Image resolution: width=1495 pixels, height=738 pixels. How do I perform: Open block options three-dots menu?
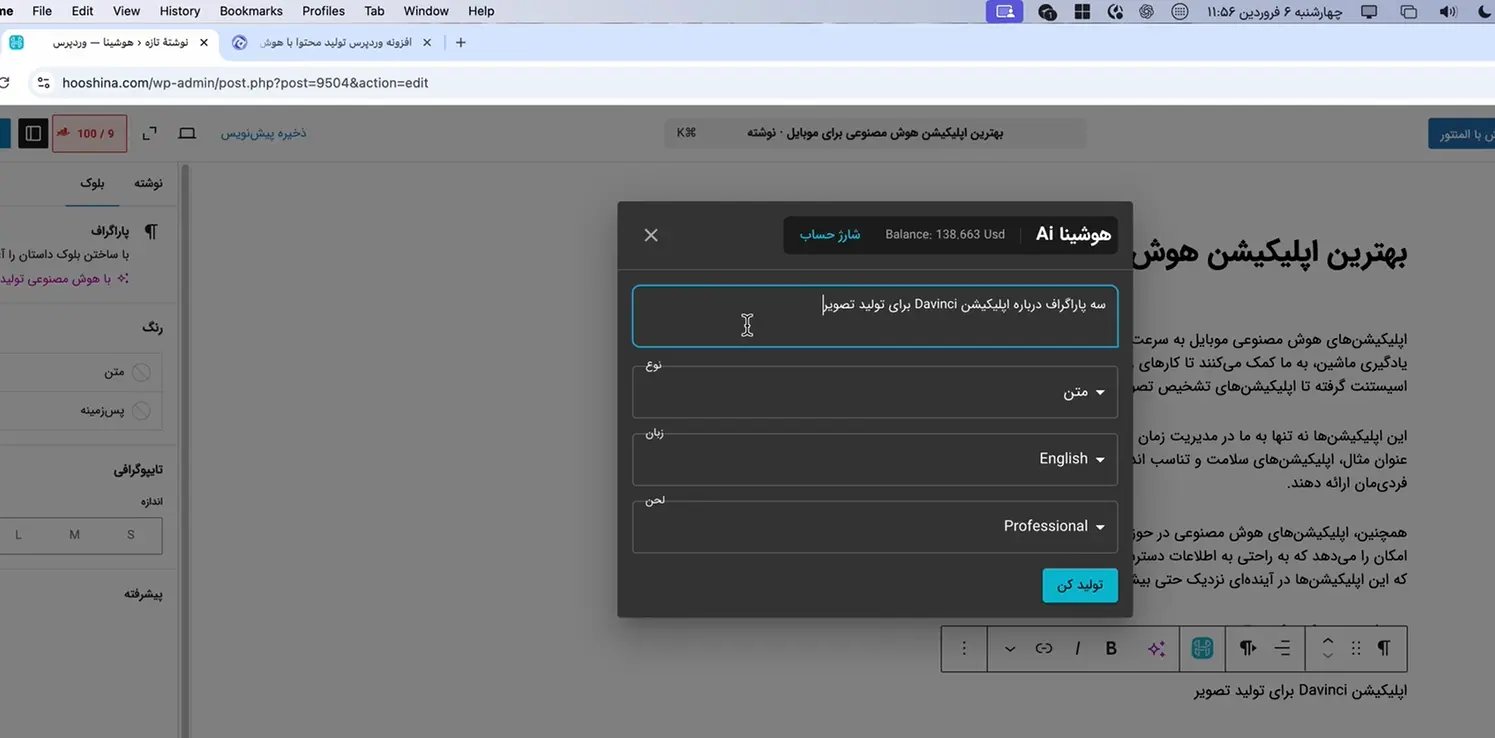(x=964, y=649)
